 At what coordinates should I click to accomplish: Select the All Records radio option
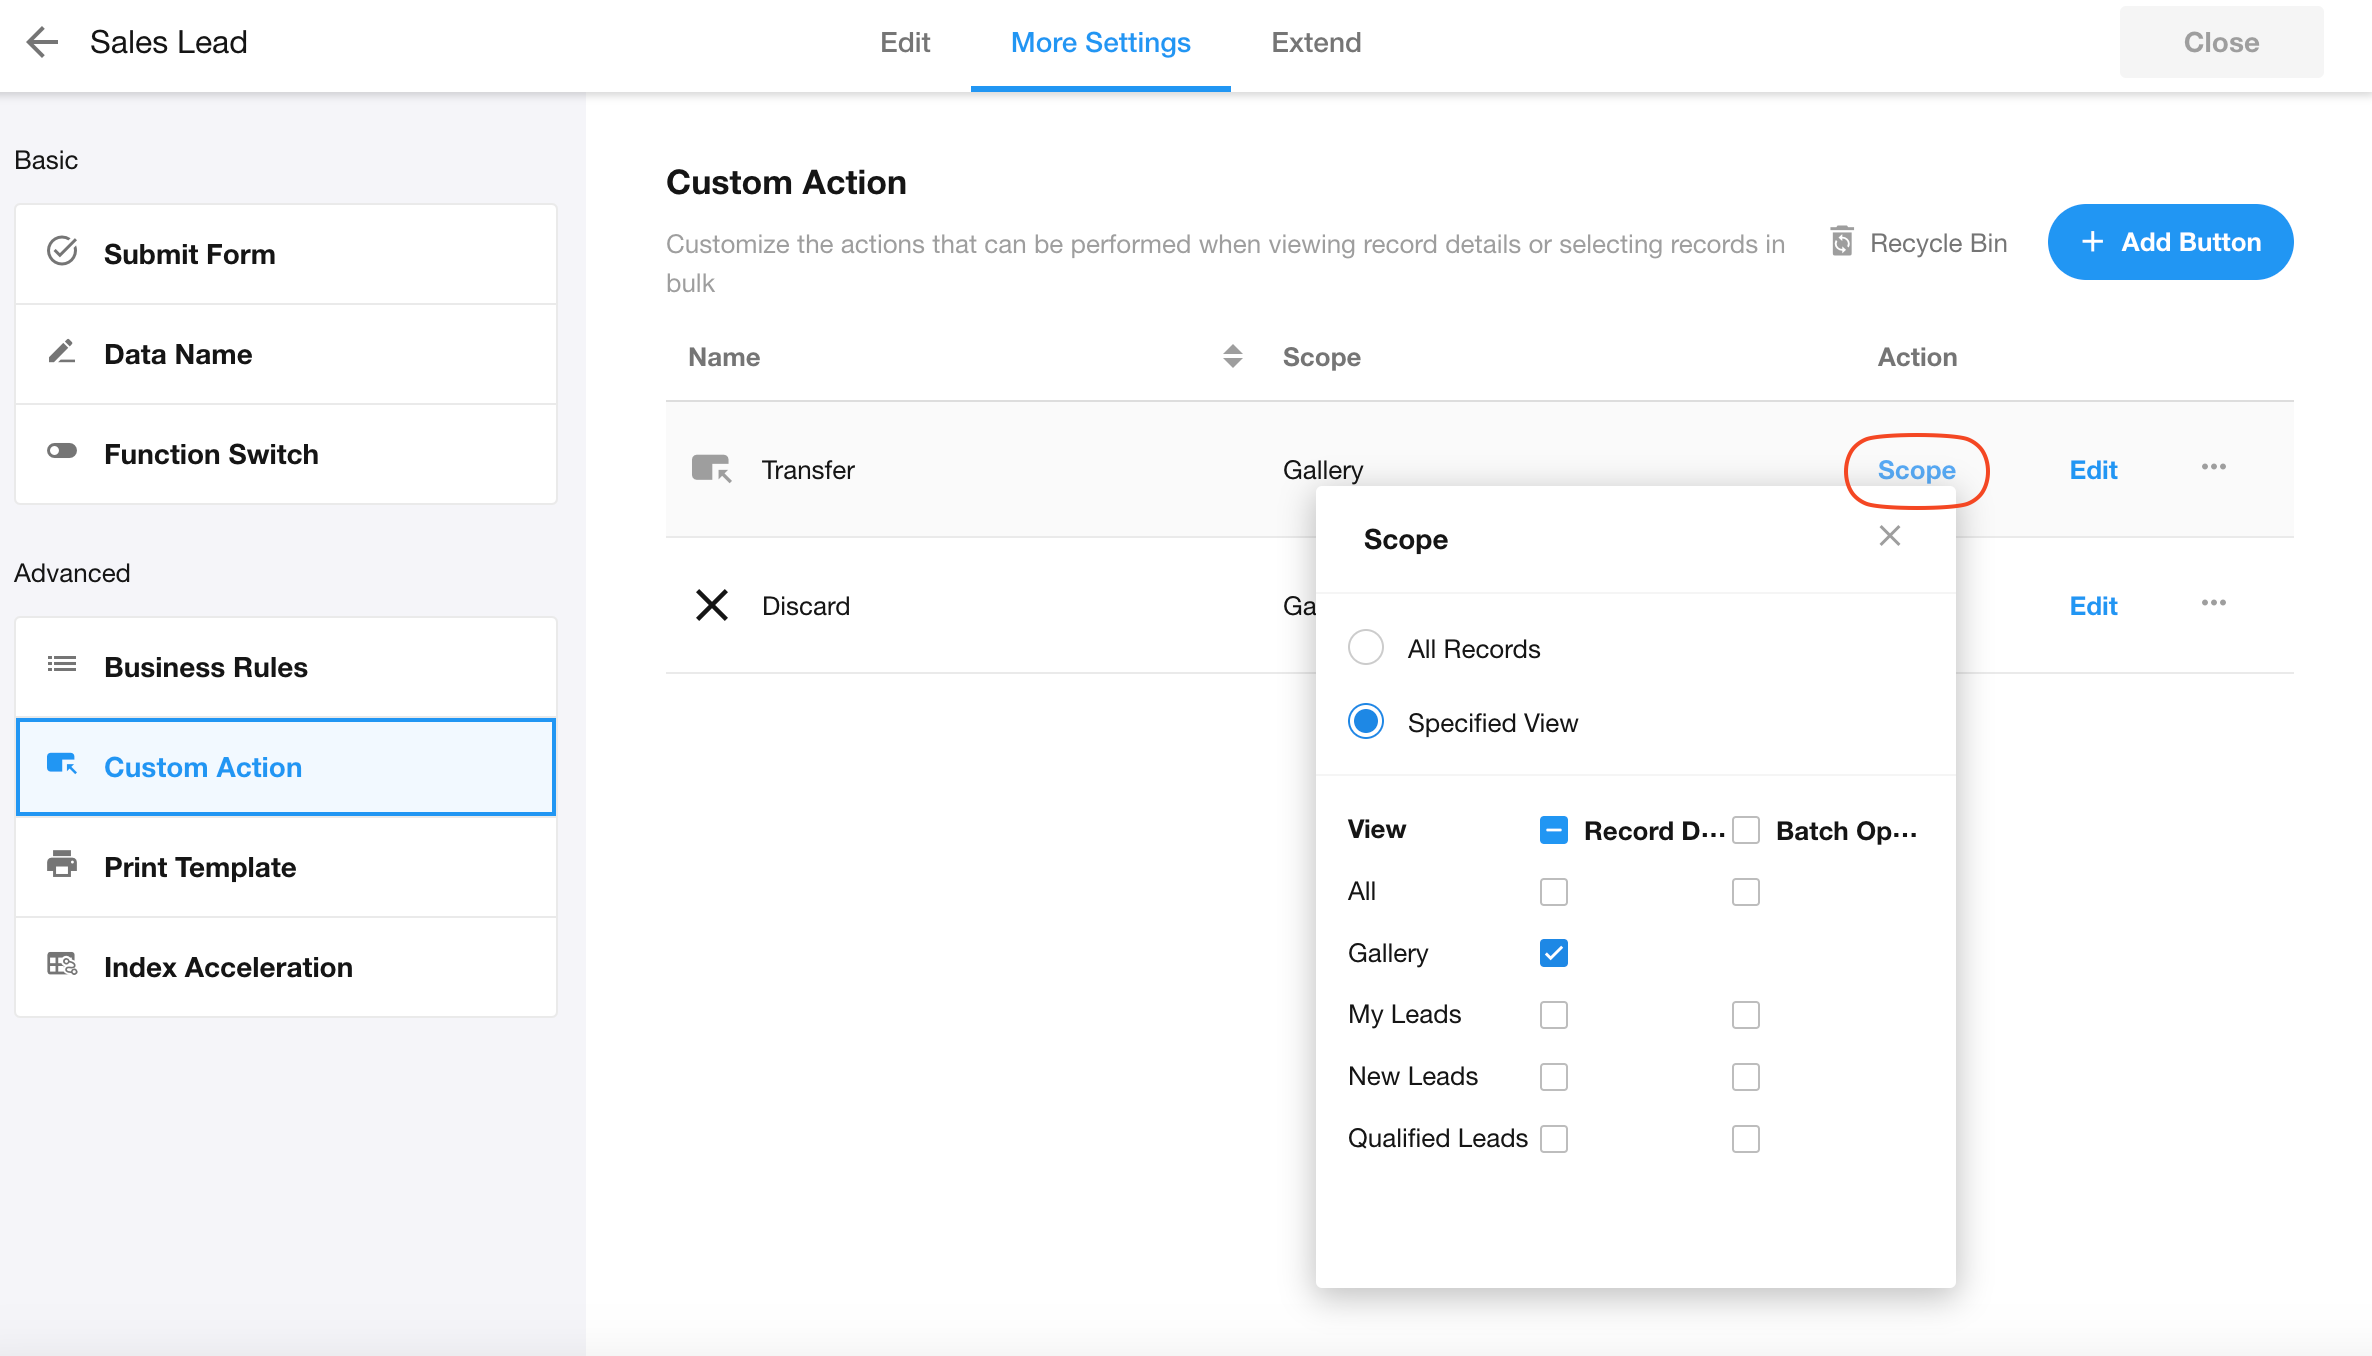tap(1366, 648)
